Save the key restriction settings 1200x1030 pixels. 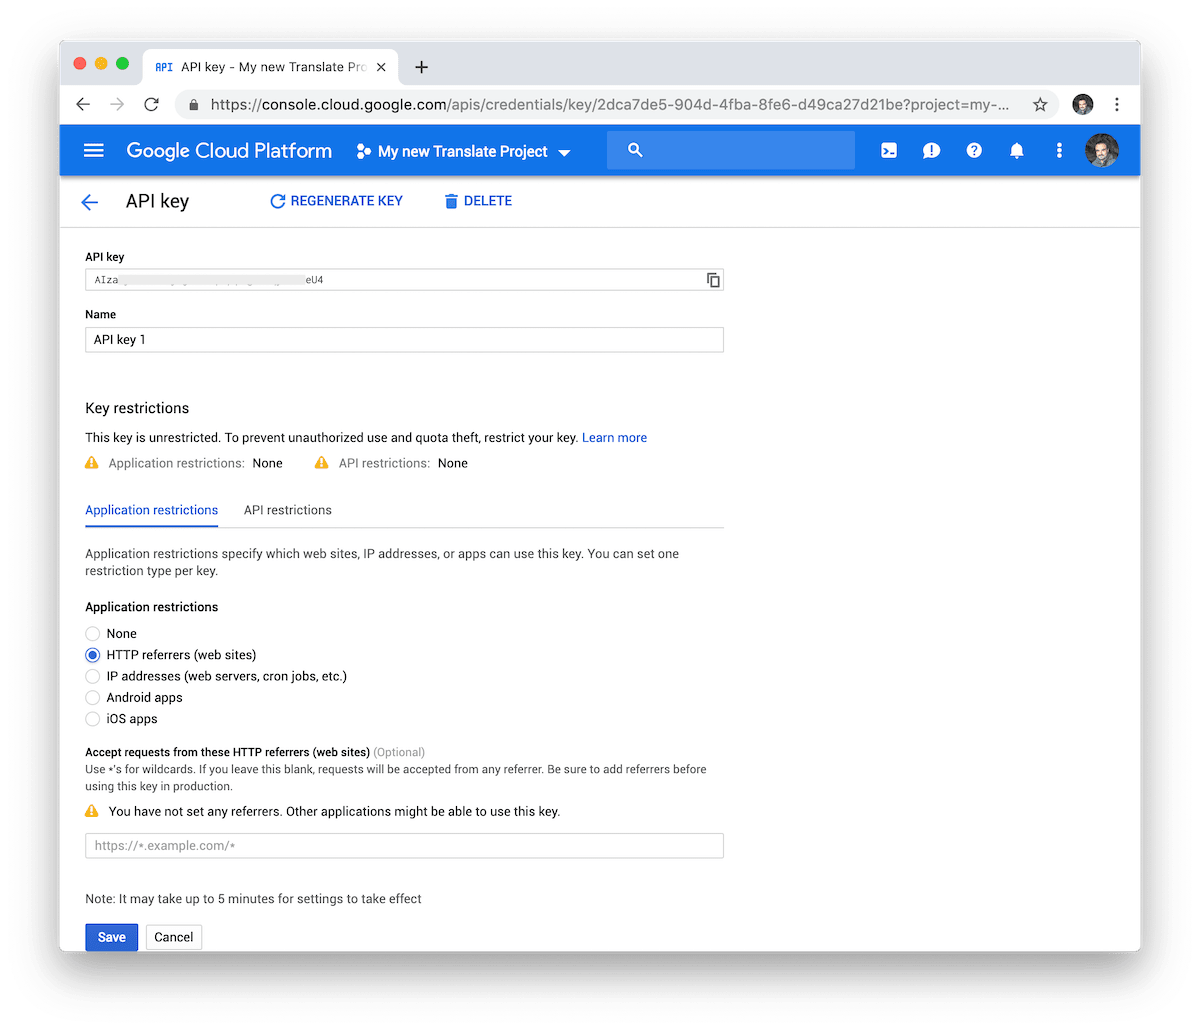[x=111, y=937]
